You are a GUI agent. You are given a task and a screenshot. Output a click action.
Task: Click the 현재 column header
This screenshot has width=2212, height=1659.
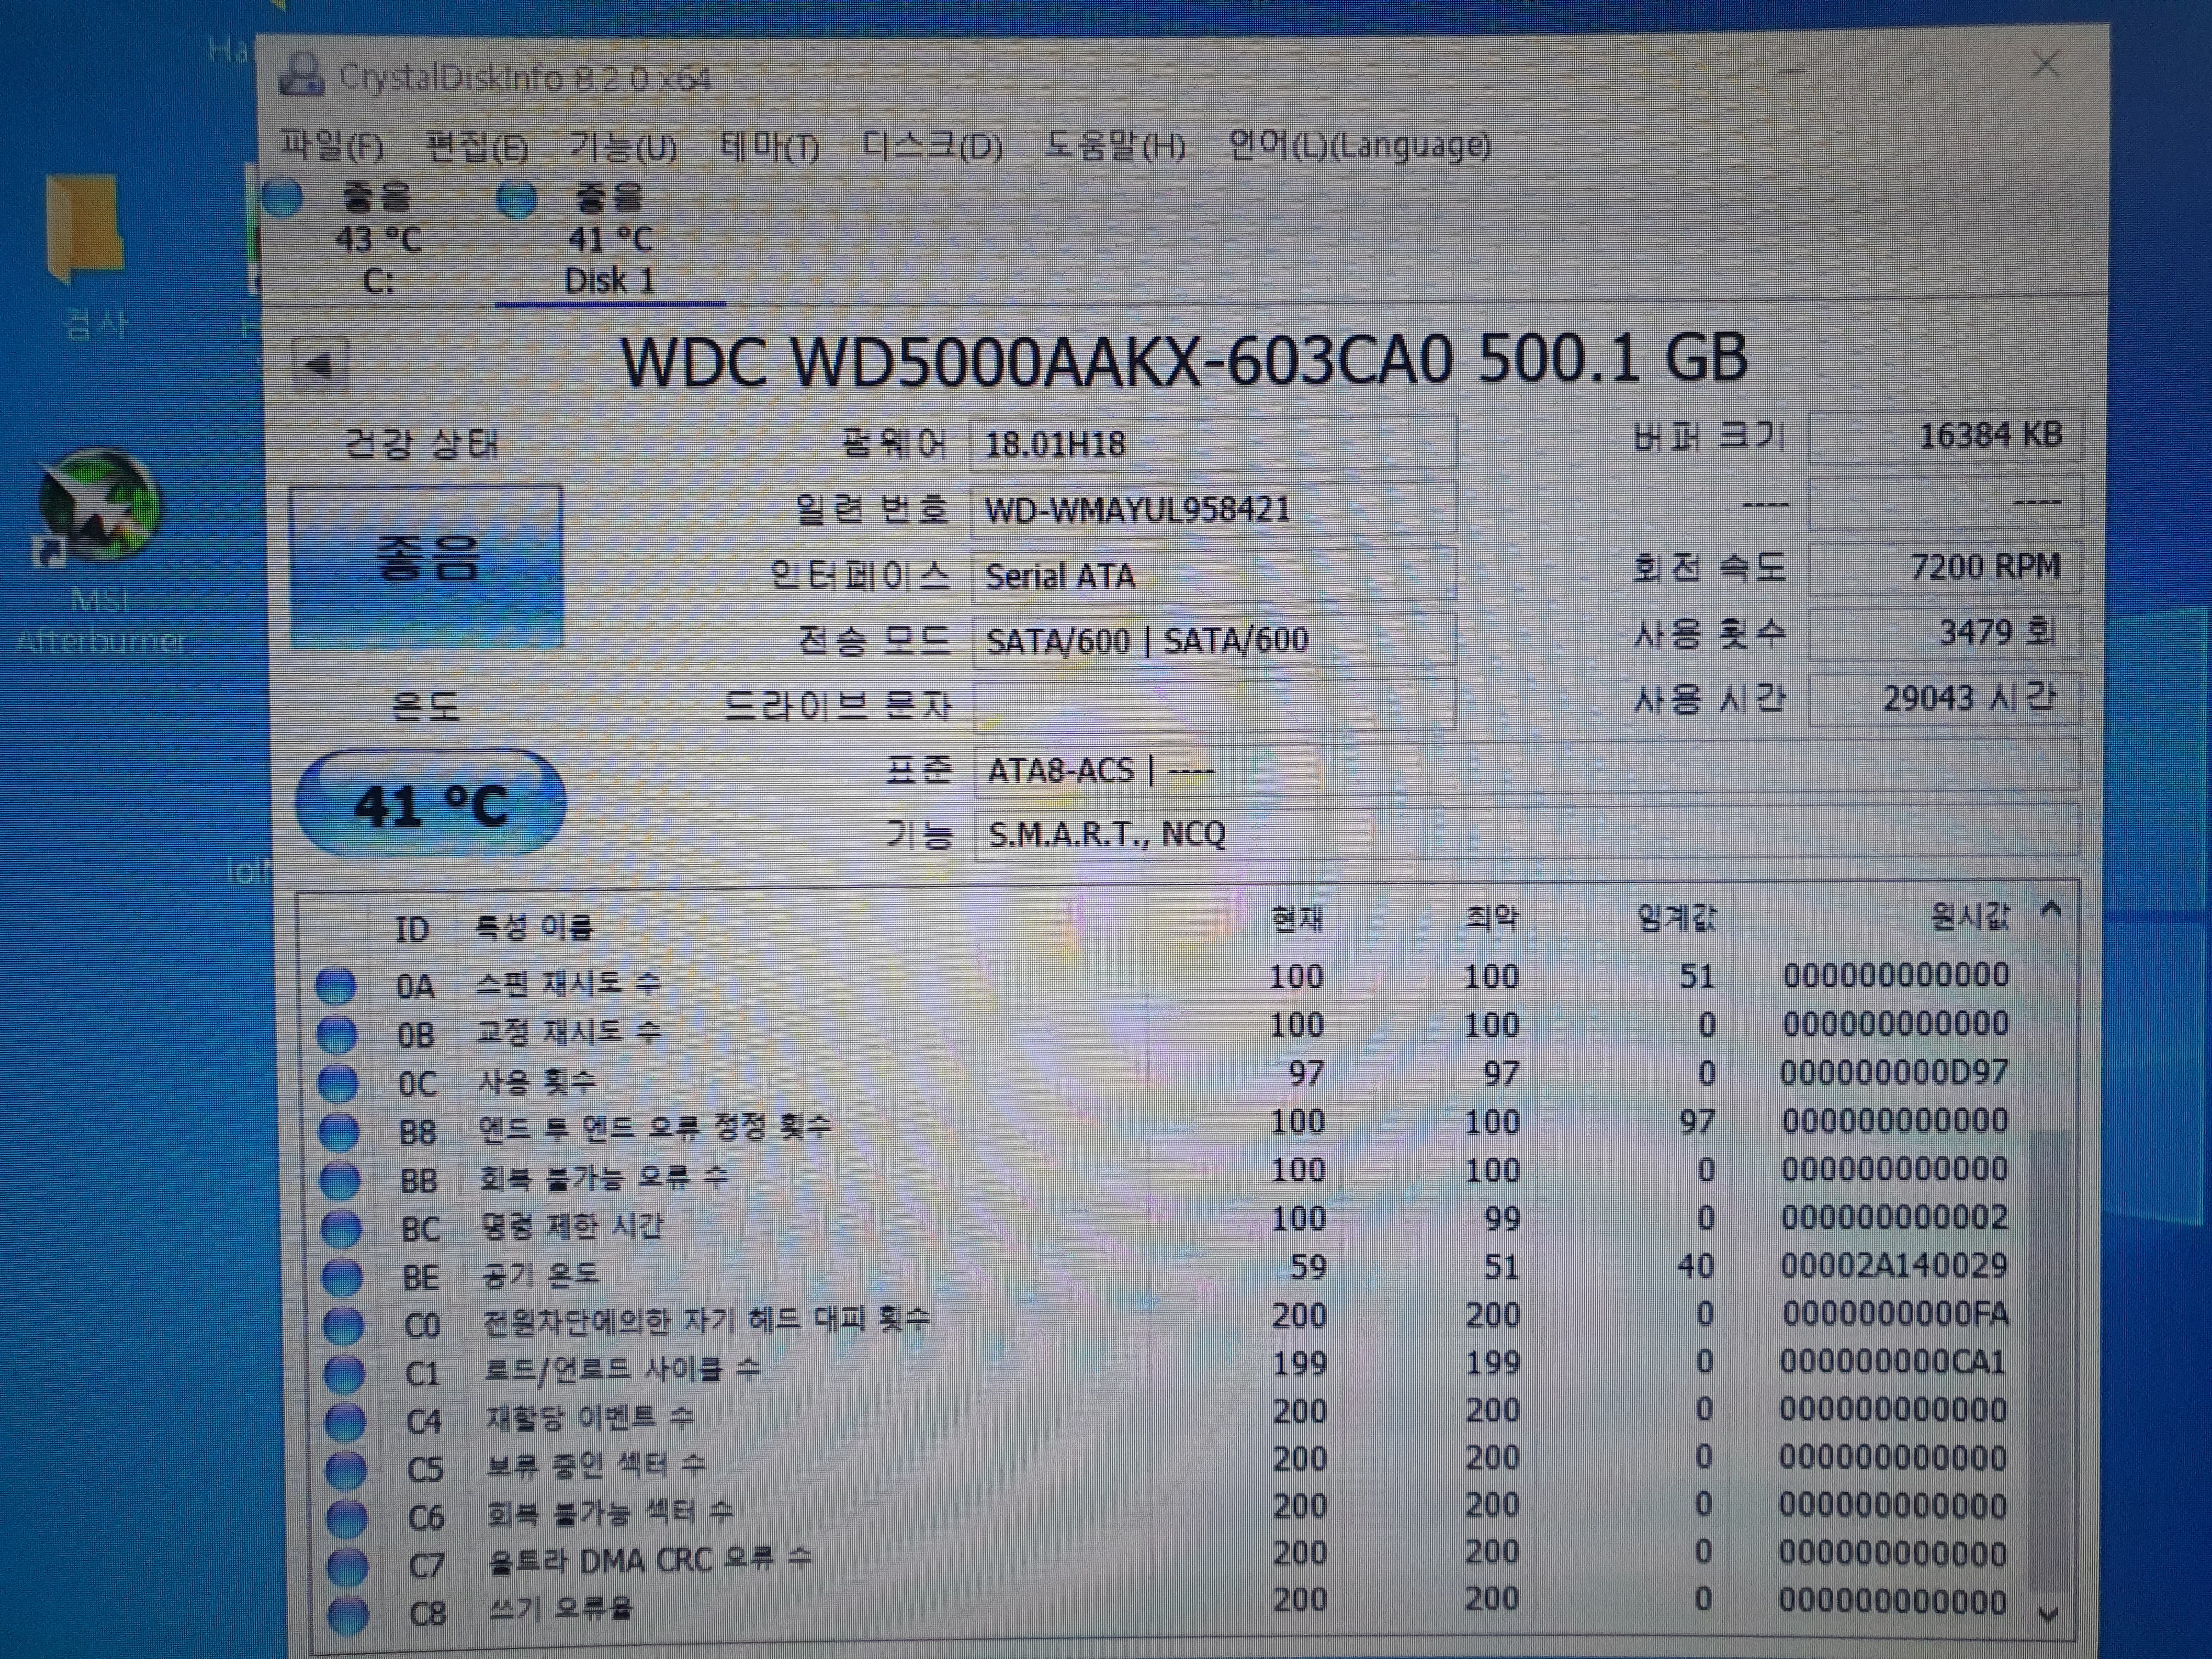pos(1296,919)
